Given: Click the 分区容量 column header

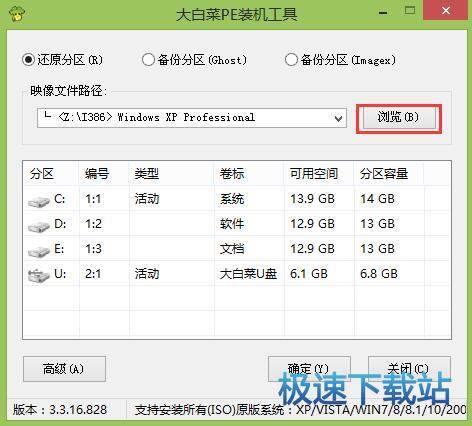Looking at the screenshot, I should click(388, 174).
